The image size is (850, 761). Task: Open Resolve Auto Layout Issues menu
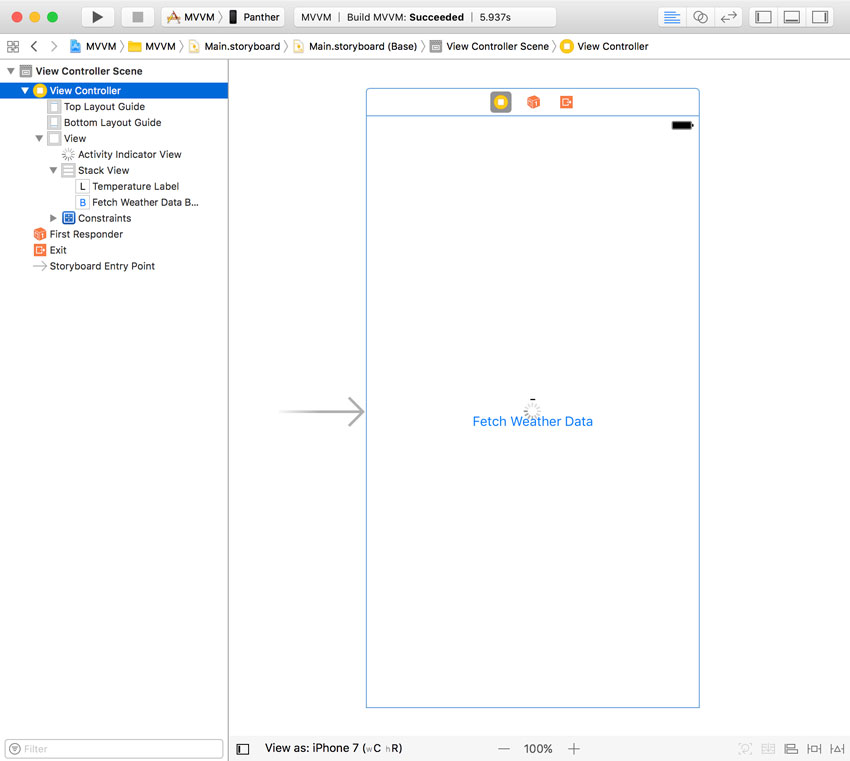click(x=837, y=749)
